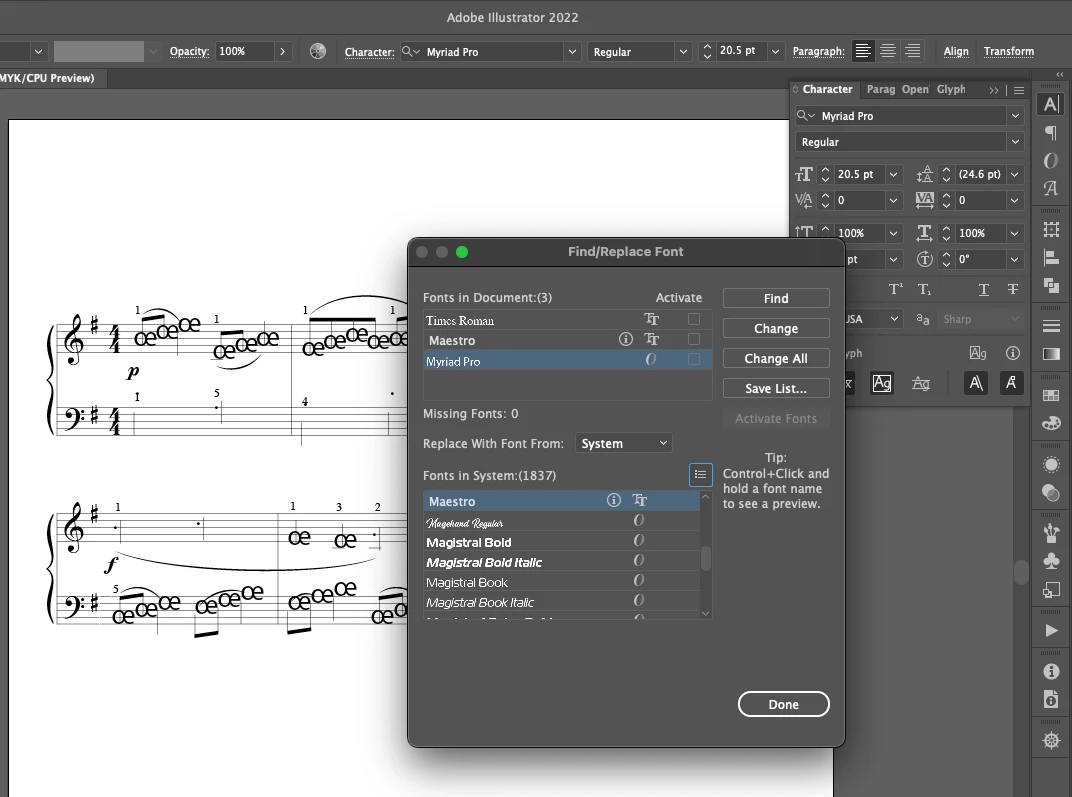Screen dimensions: 1072x797
Task: Toggle Superscript in Character panel
Action: [x=896, y=289]
